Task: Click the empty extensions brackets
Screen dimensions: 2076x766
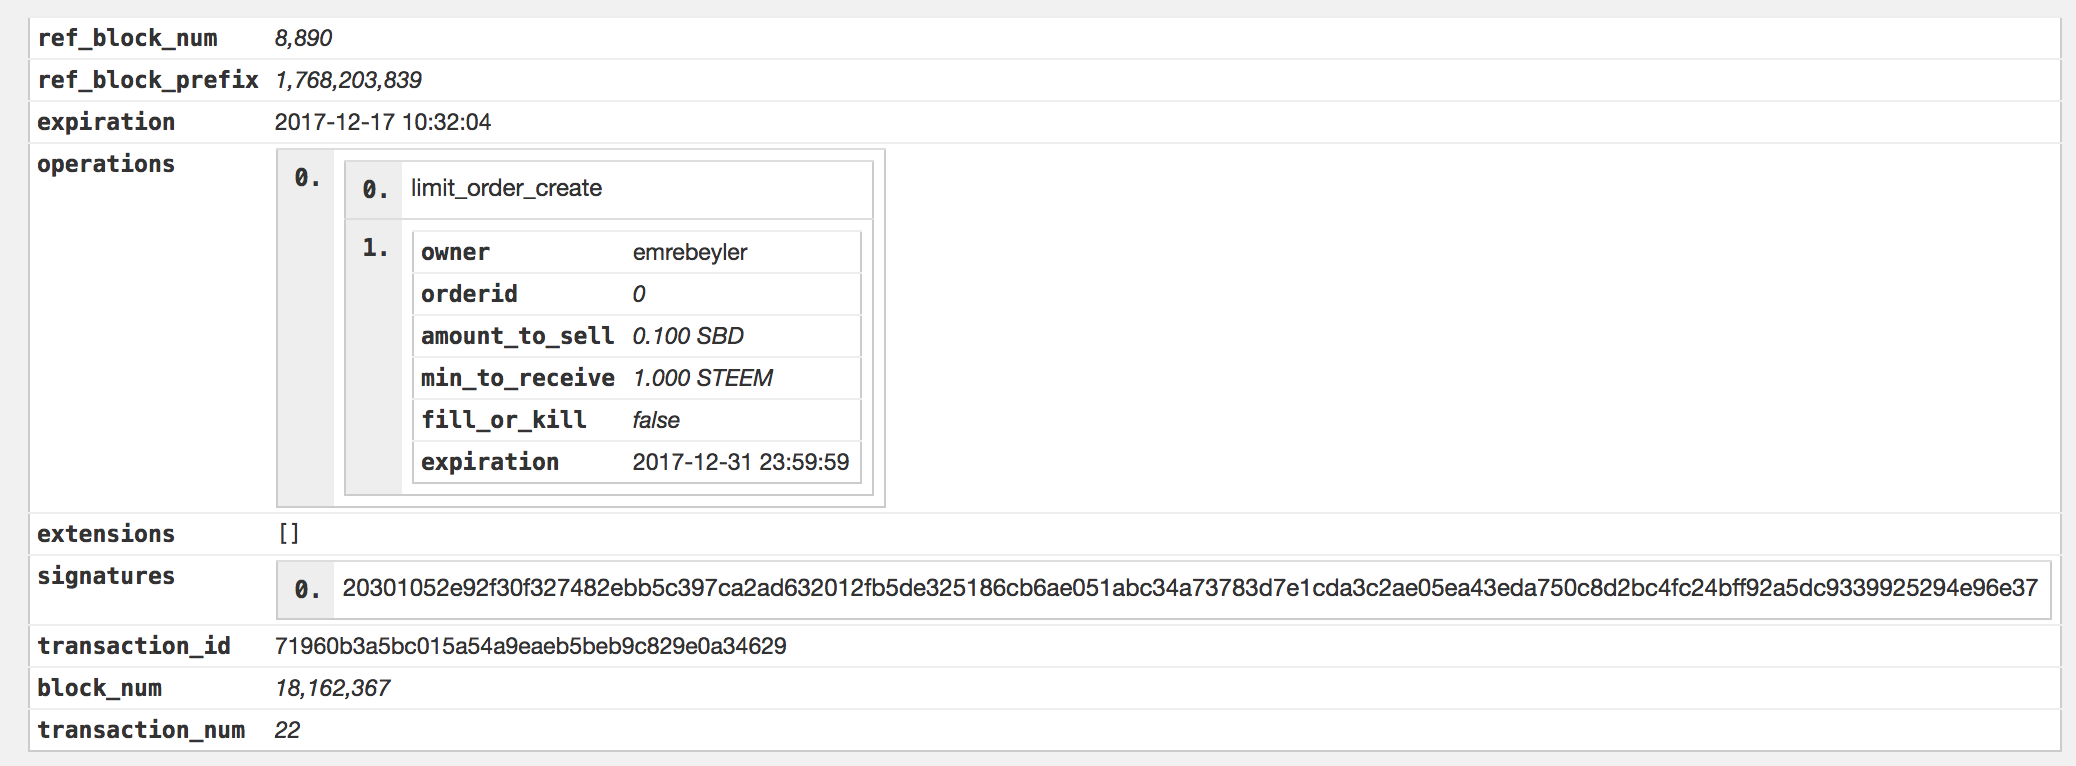Action: coord(289,534)
